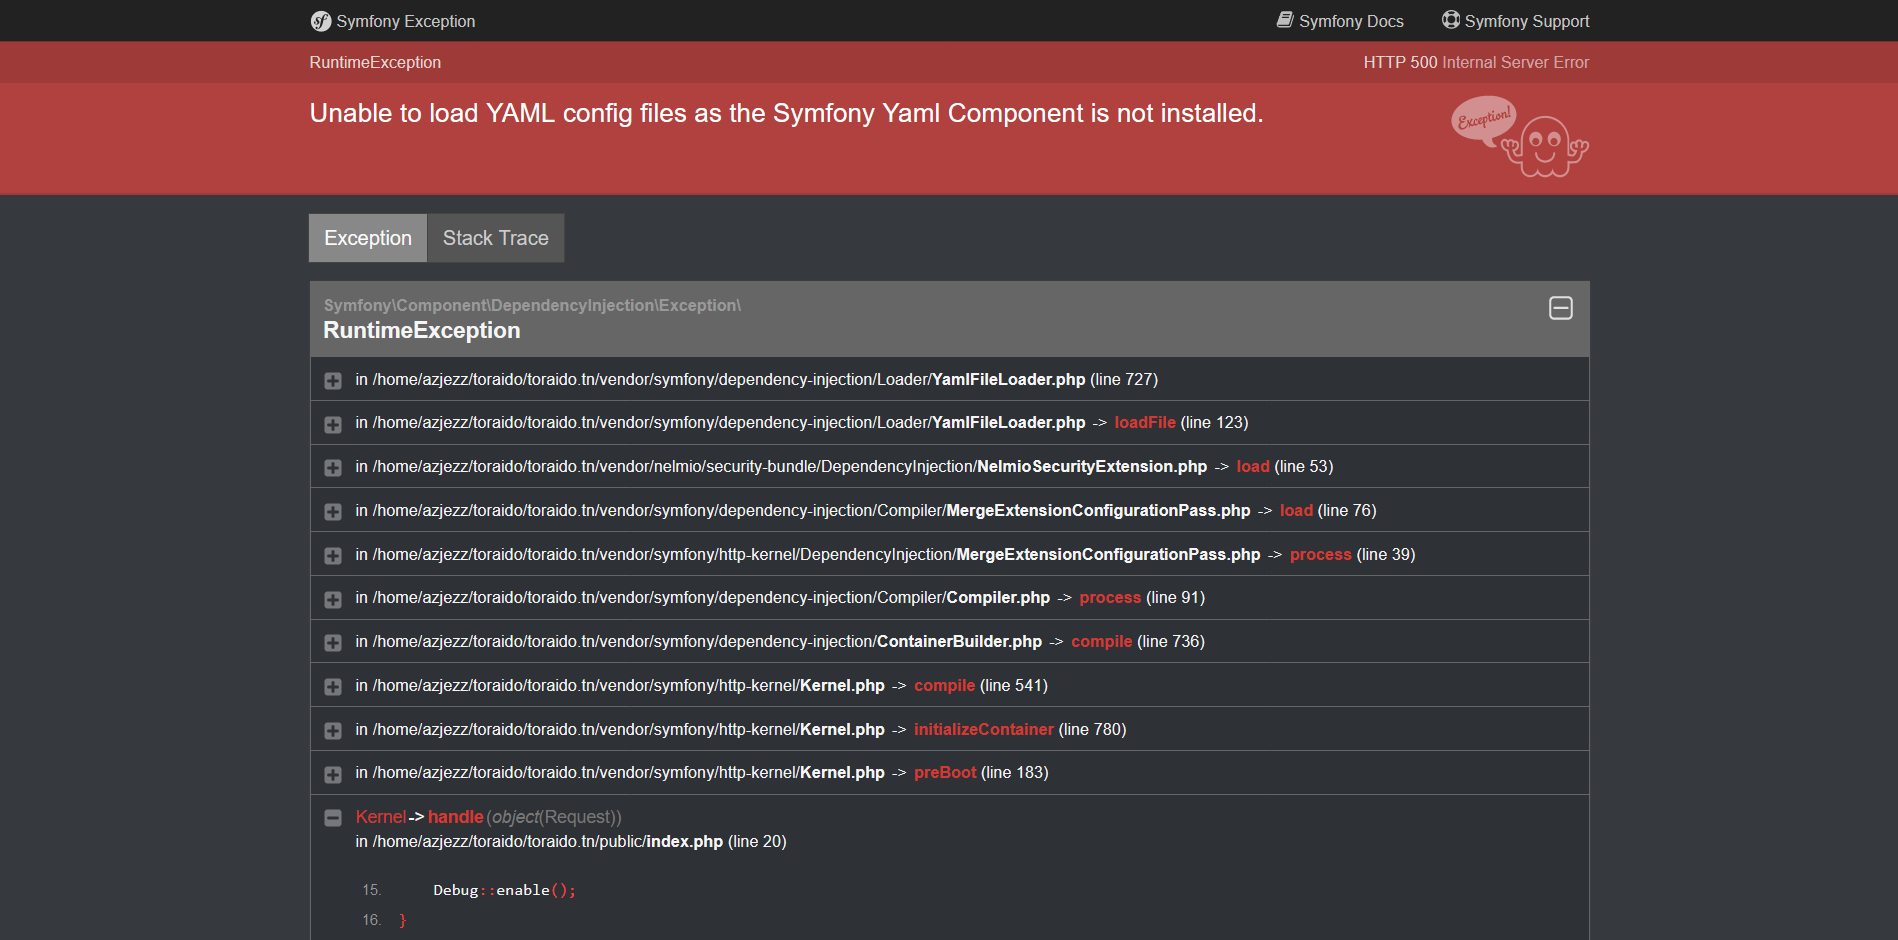The height and width of the screenshot is (940, 1898).
Task: Expand Compiler.php process line 91 row
Action: [x=333, y=599]
